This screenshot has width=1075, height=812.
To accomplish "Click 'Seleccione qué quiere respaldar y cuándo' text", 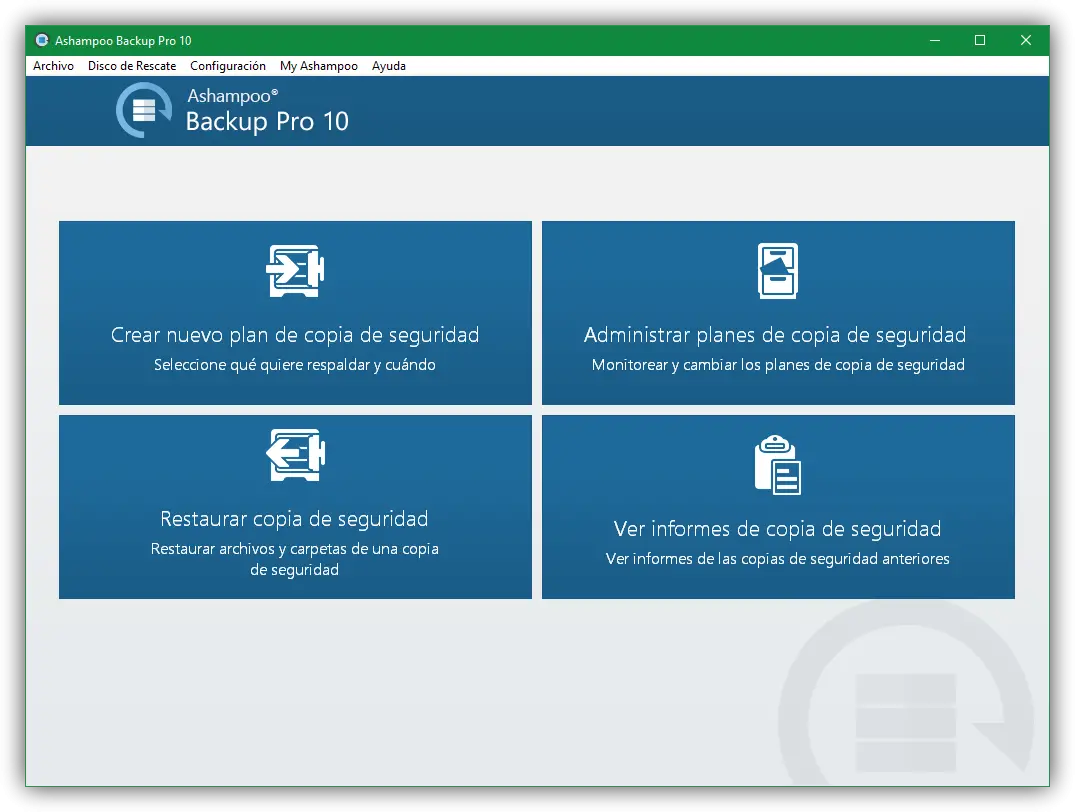I will pyautogui.click(x=295, y=365).
